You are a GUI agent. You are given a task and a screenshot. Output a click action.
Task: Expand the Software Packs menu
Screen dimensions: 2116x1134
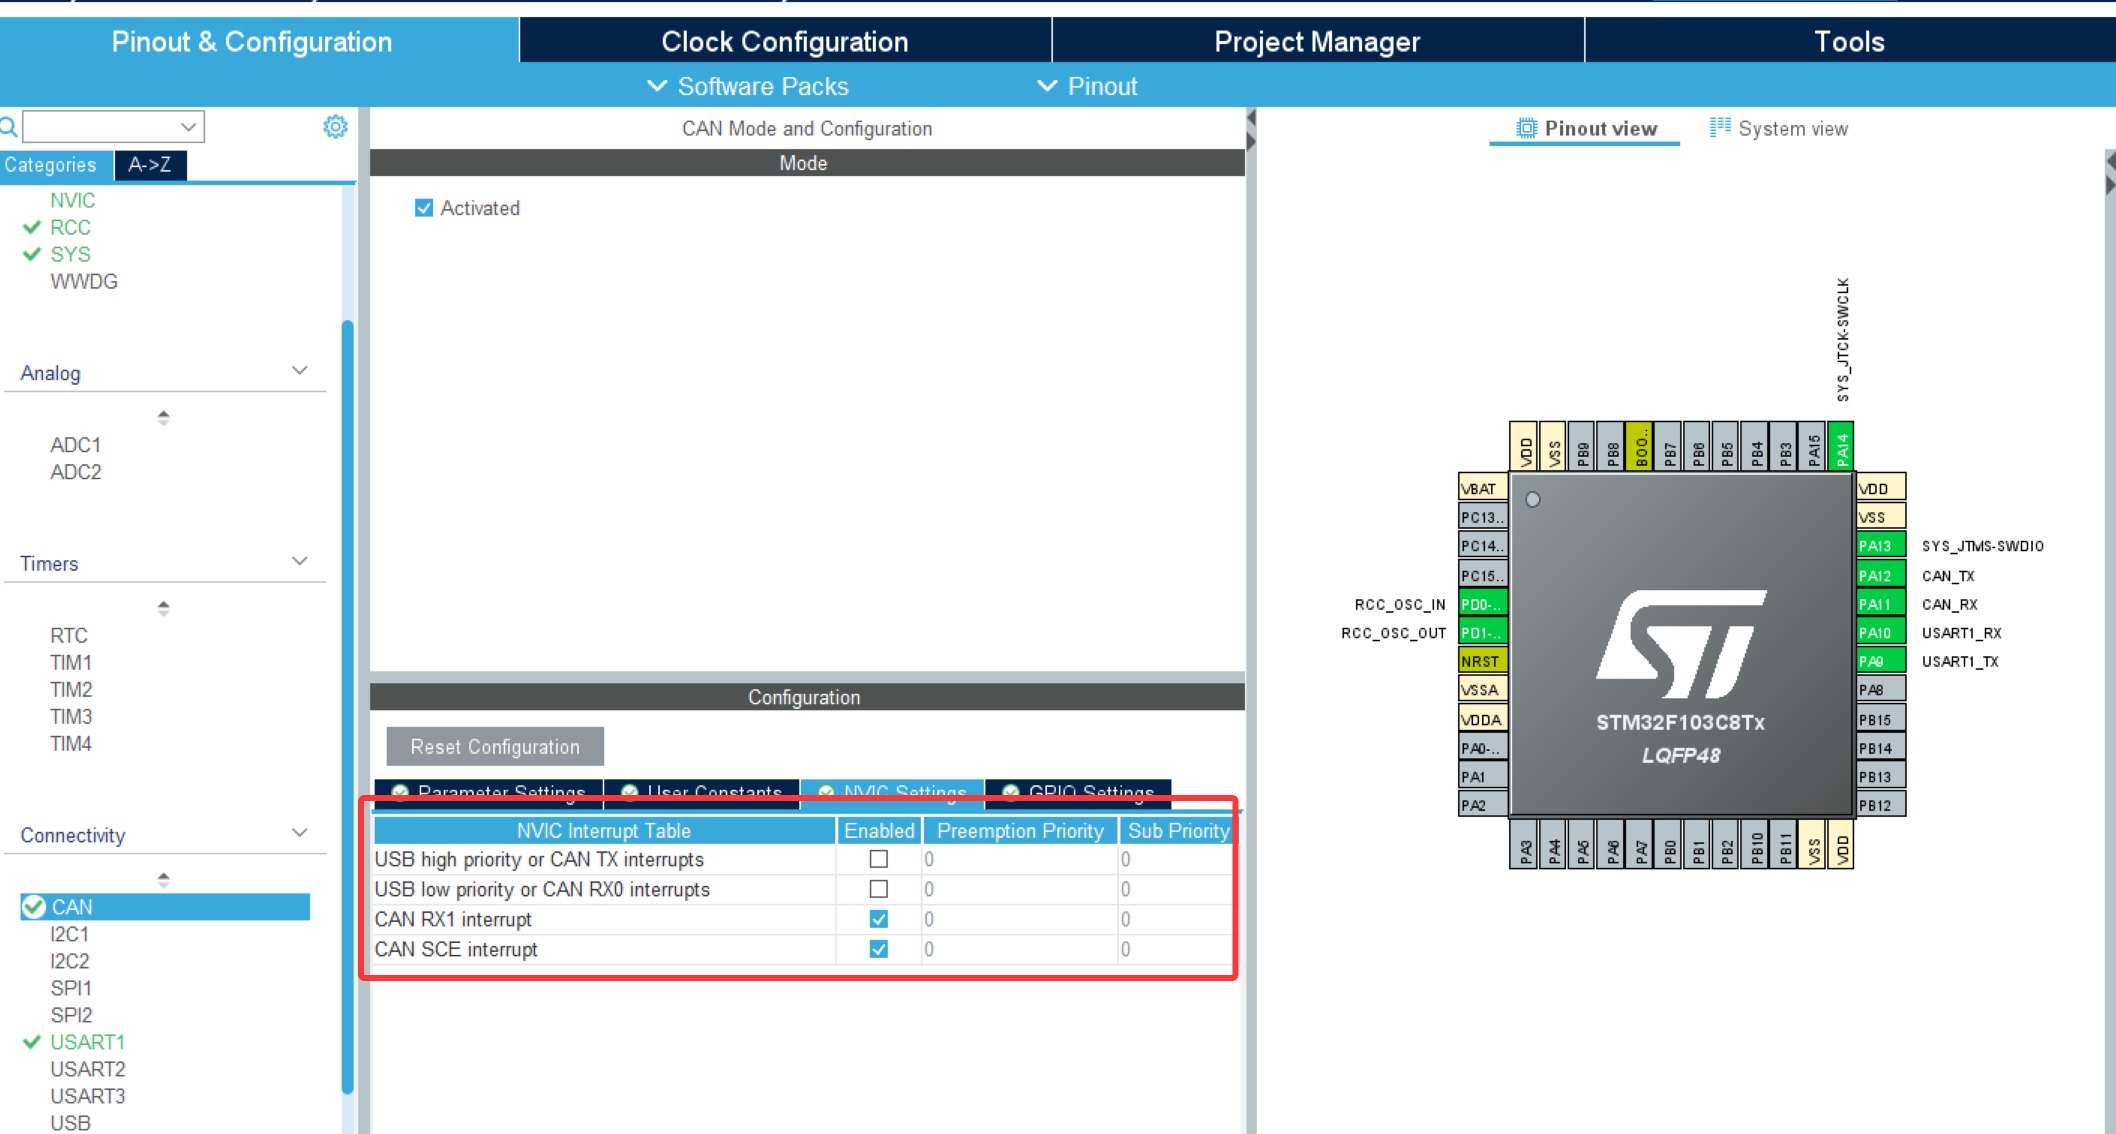(x=748, y=86)
